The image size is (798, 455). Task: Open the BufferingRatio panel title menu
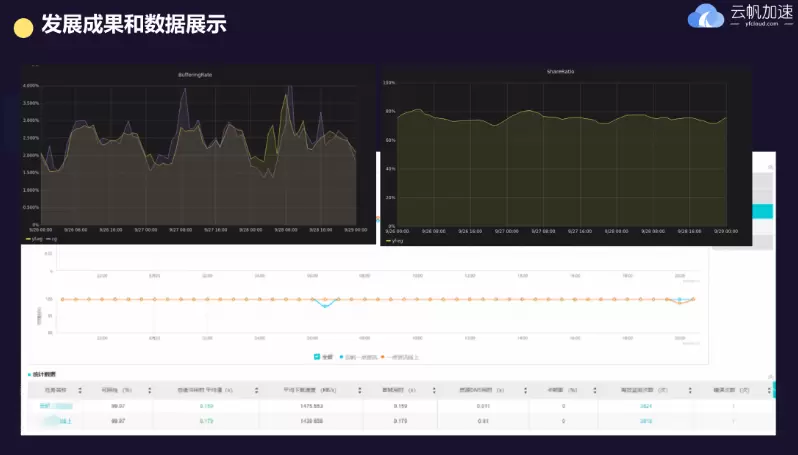191,73
